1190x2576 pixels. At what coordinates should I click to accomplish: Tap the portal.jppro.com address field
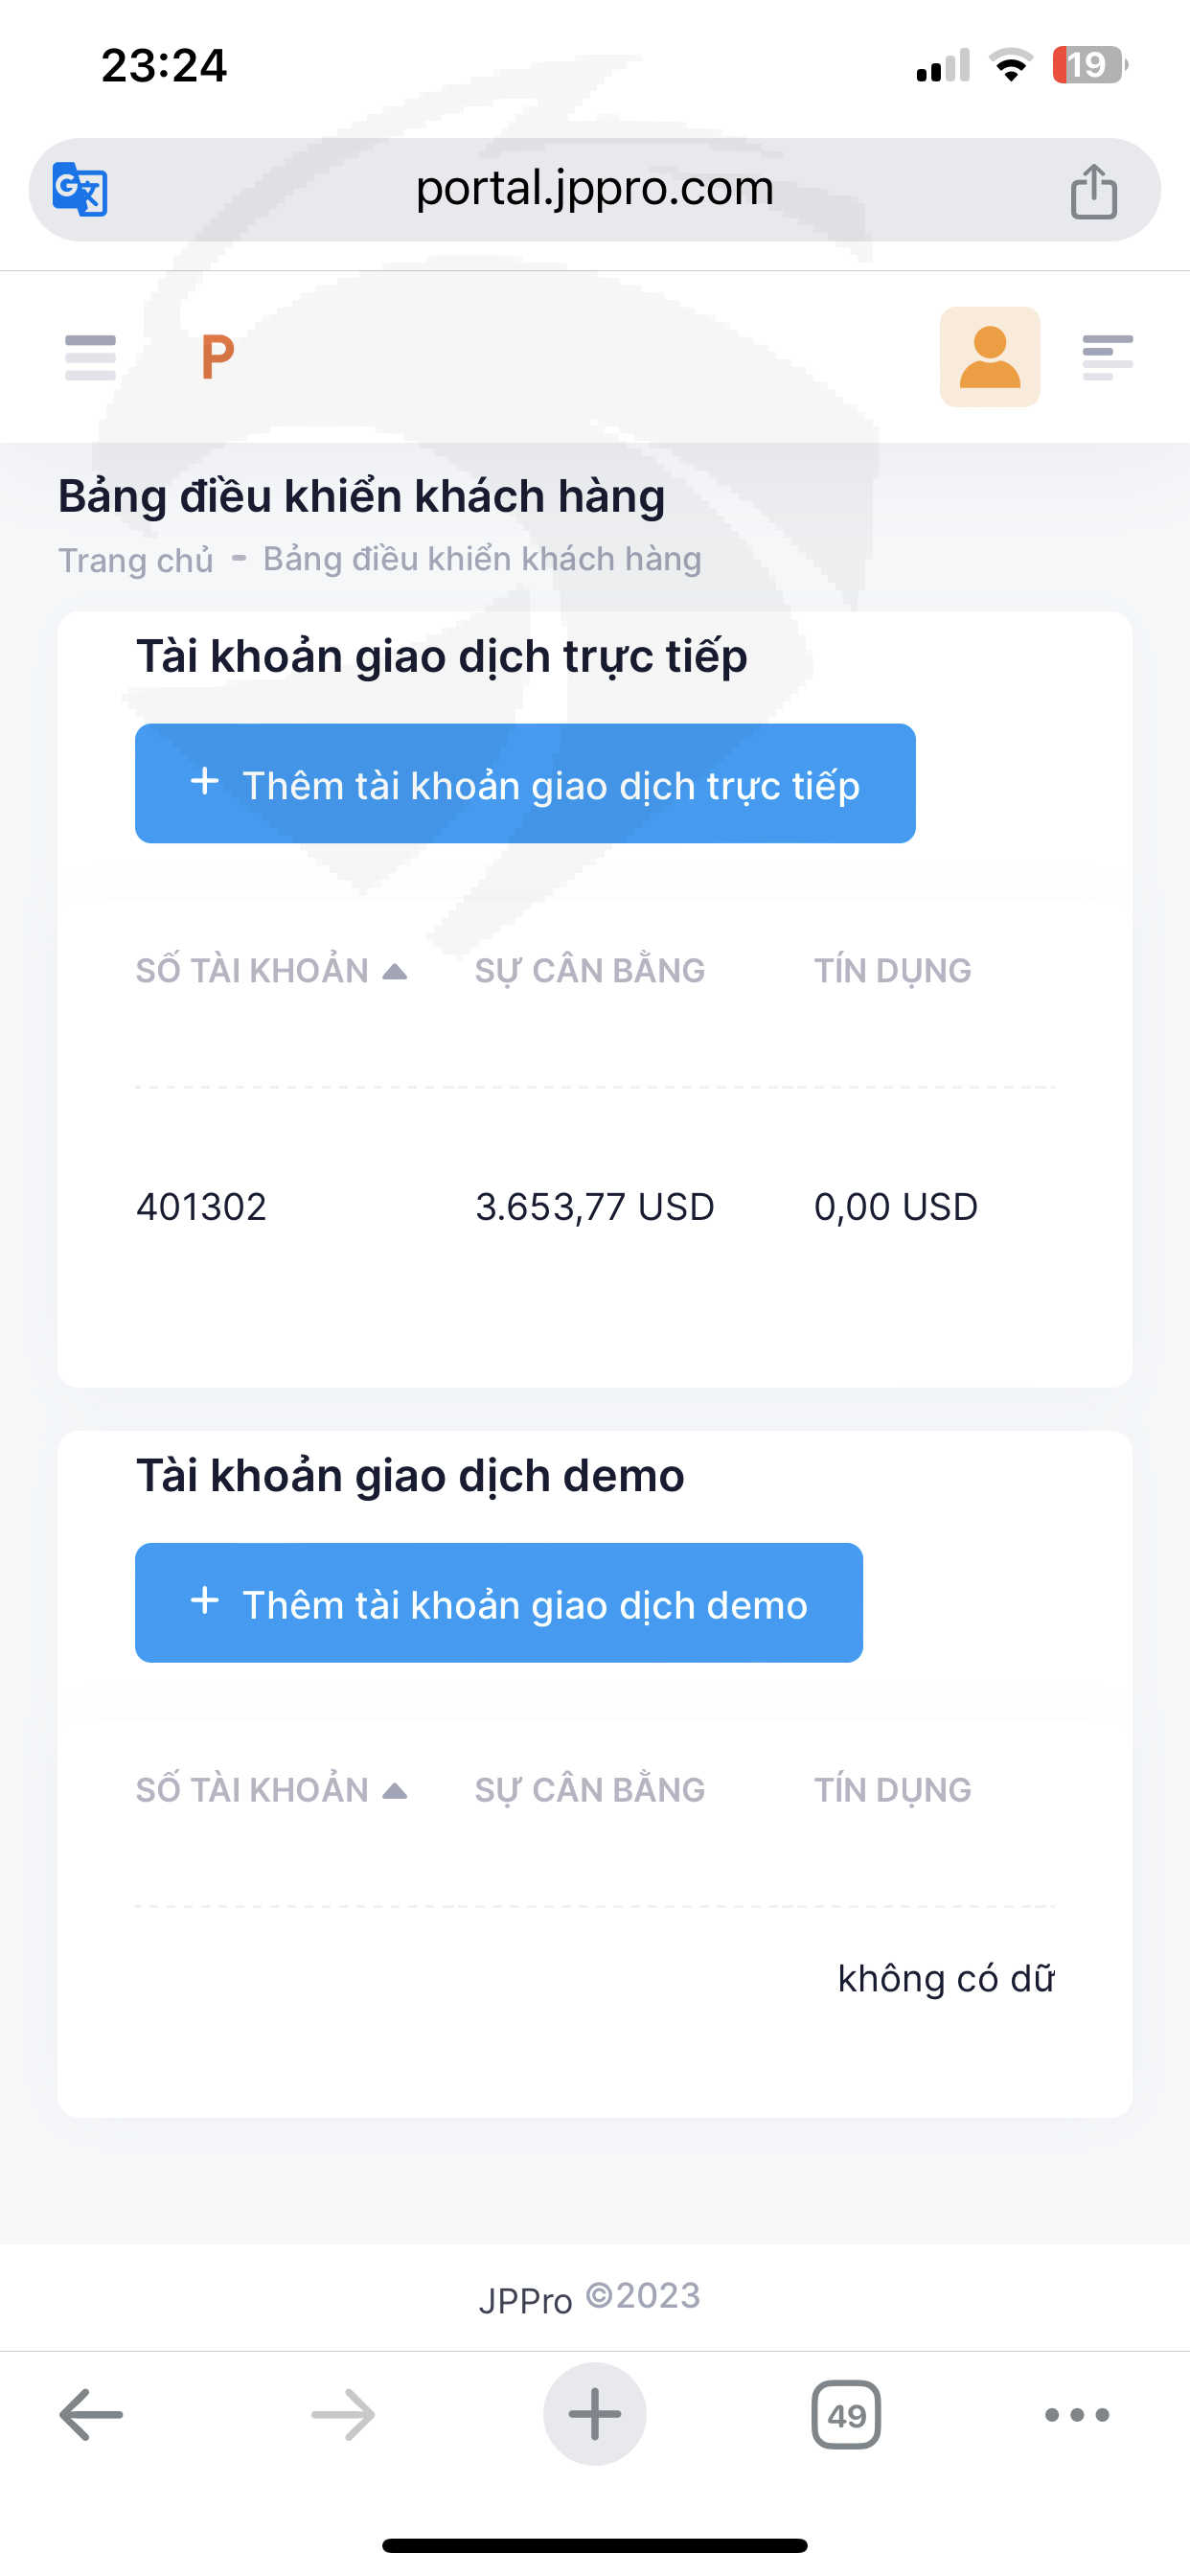(x=594, y=189)
